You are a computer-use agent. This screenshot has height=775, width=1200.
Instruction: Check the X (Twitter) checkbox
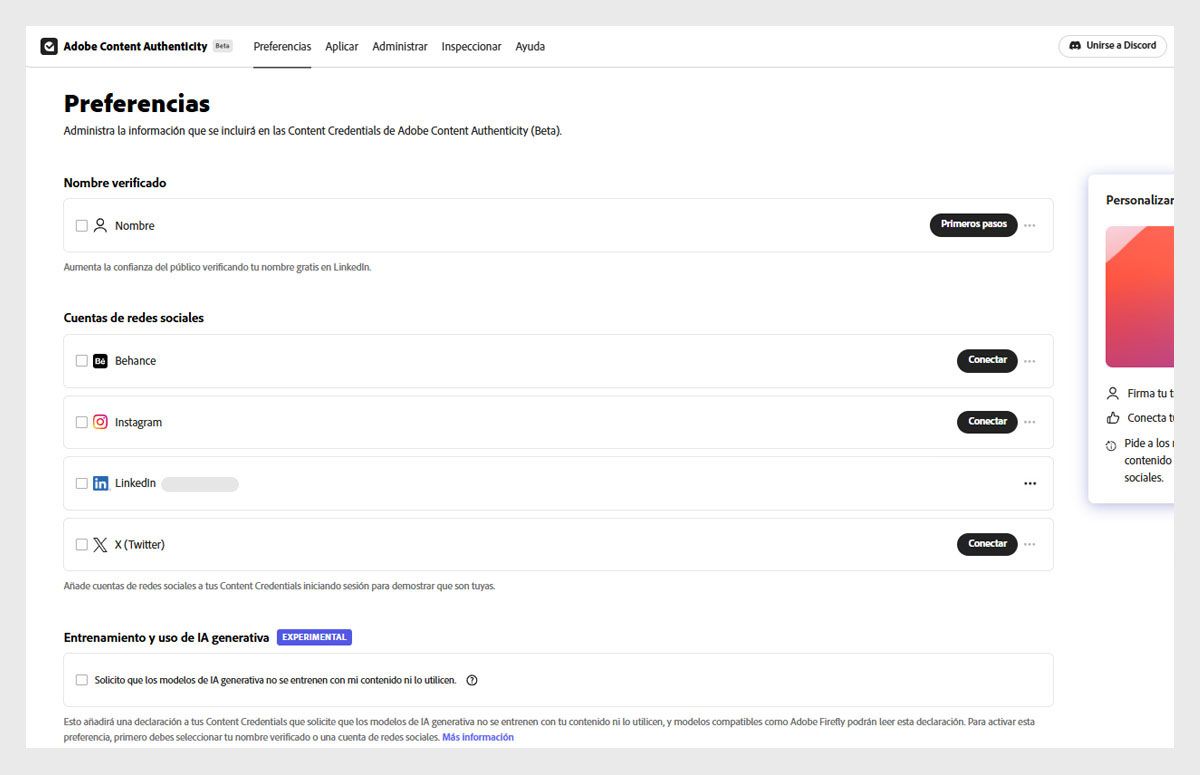(x=82, y=545)
